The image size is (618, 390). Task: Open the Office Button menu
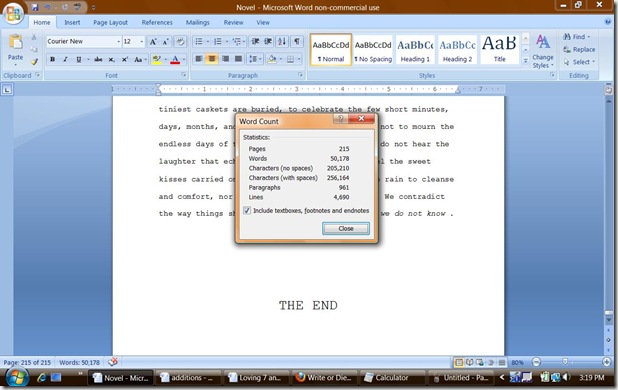pyautogui.click(x=13, y=13)
